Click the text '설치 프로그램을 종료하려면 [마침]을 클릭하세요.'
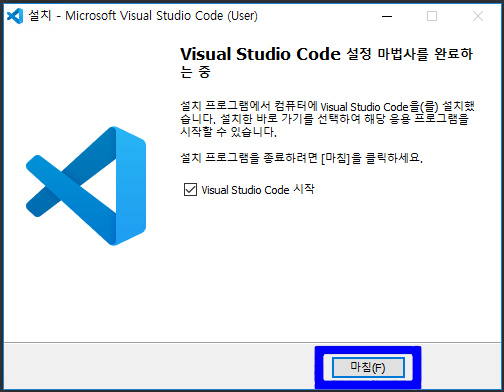The height and width of the screenshot is (392, 504). pyautogui.click(x=301, y=158)
